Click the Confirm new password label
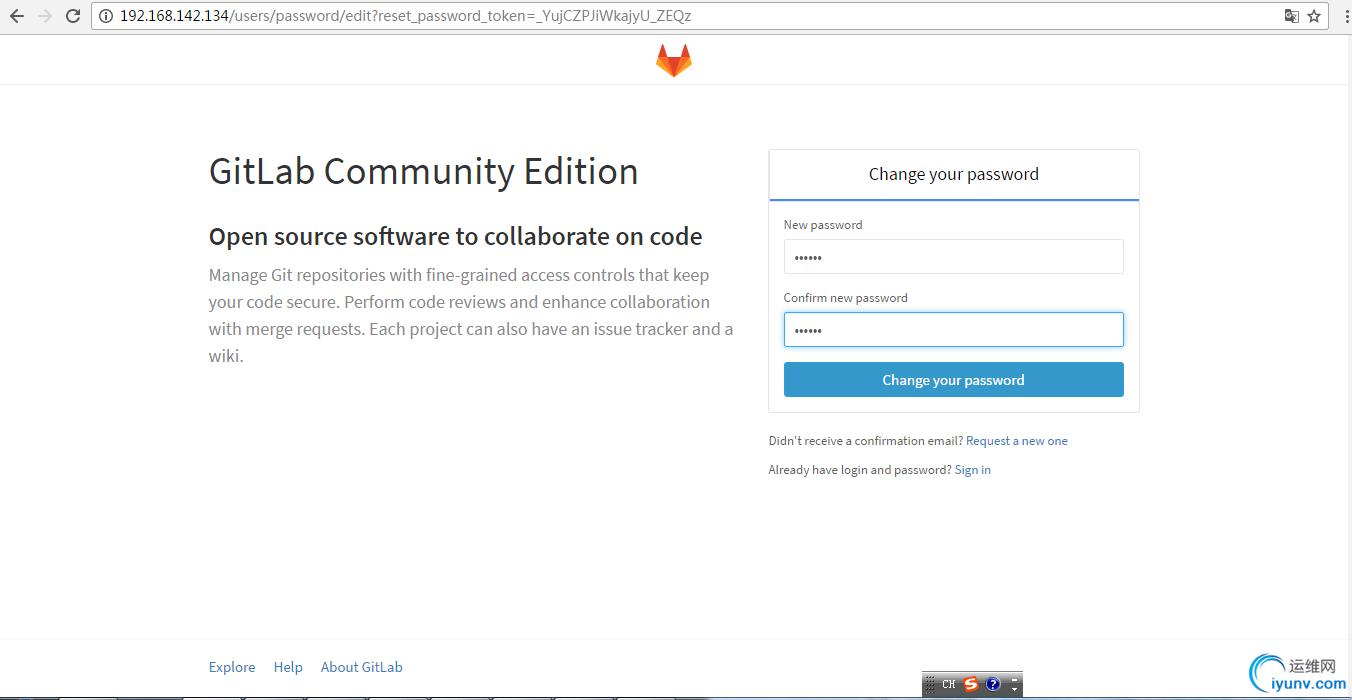Screen dimensions: 1352x700 point(846,298)
